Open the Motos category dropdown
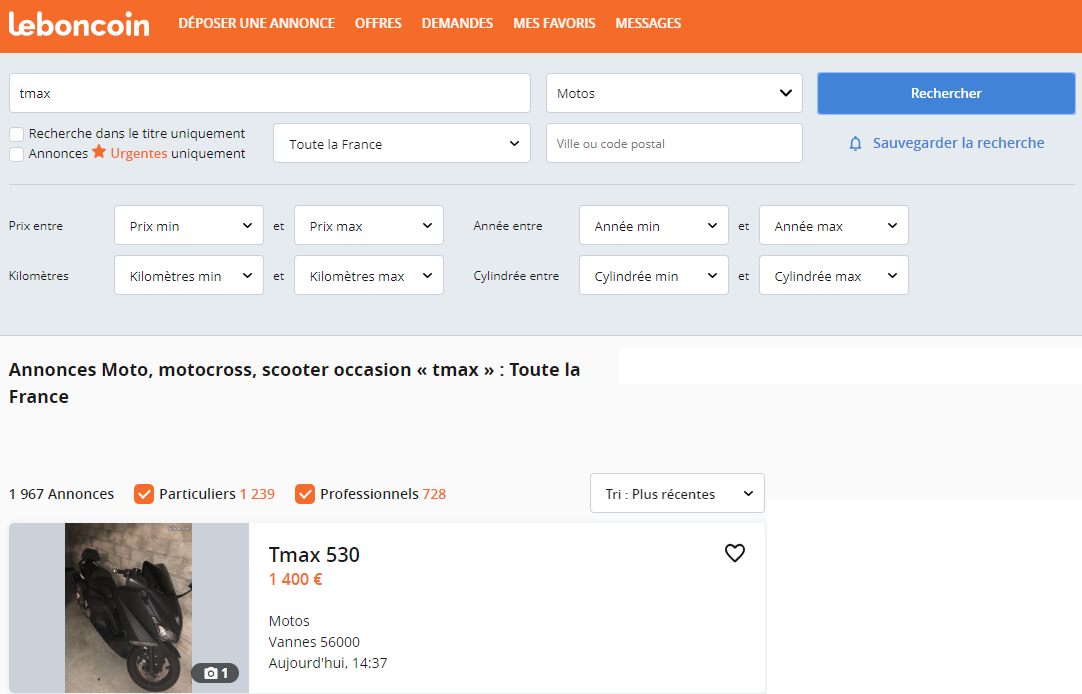Viewport: 1082px width, 694px height. [674, 93]
